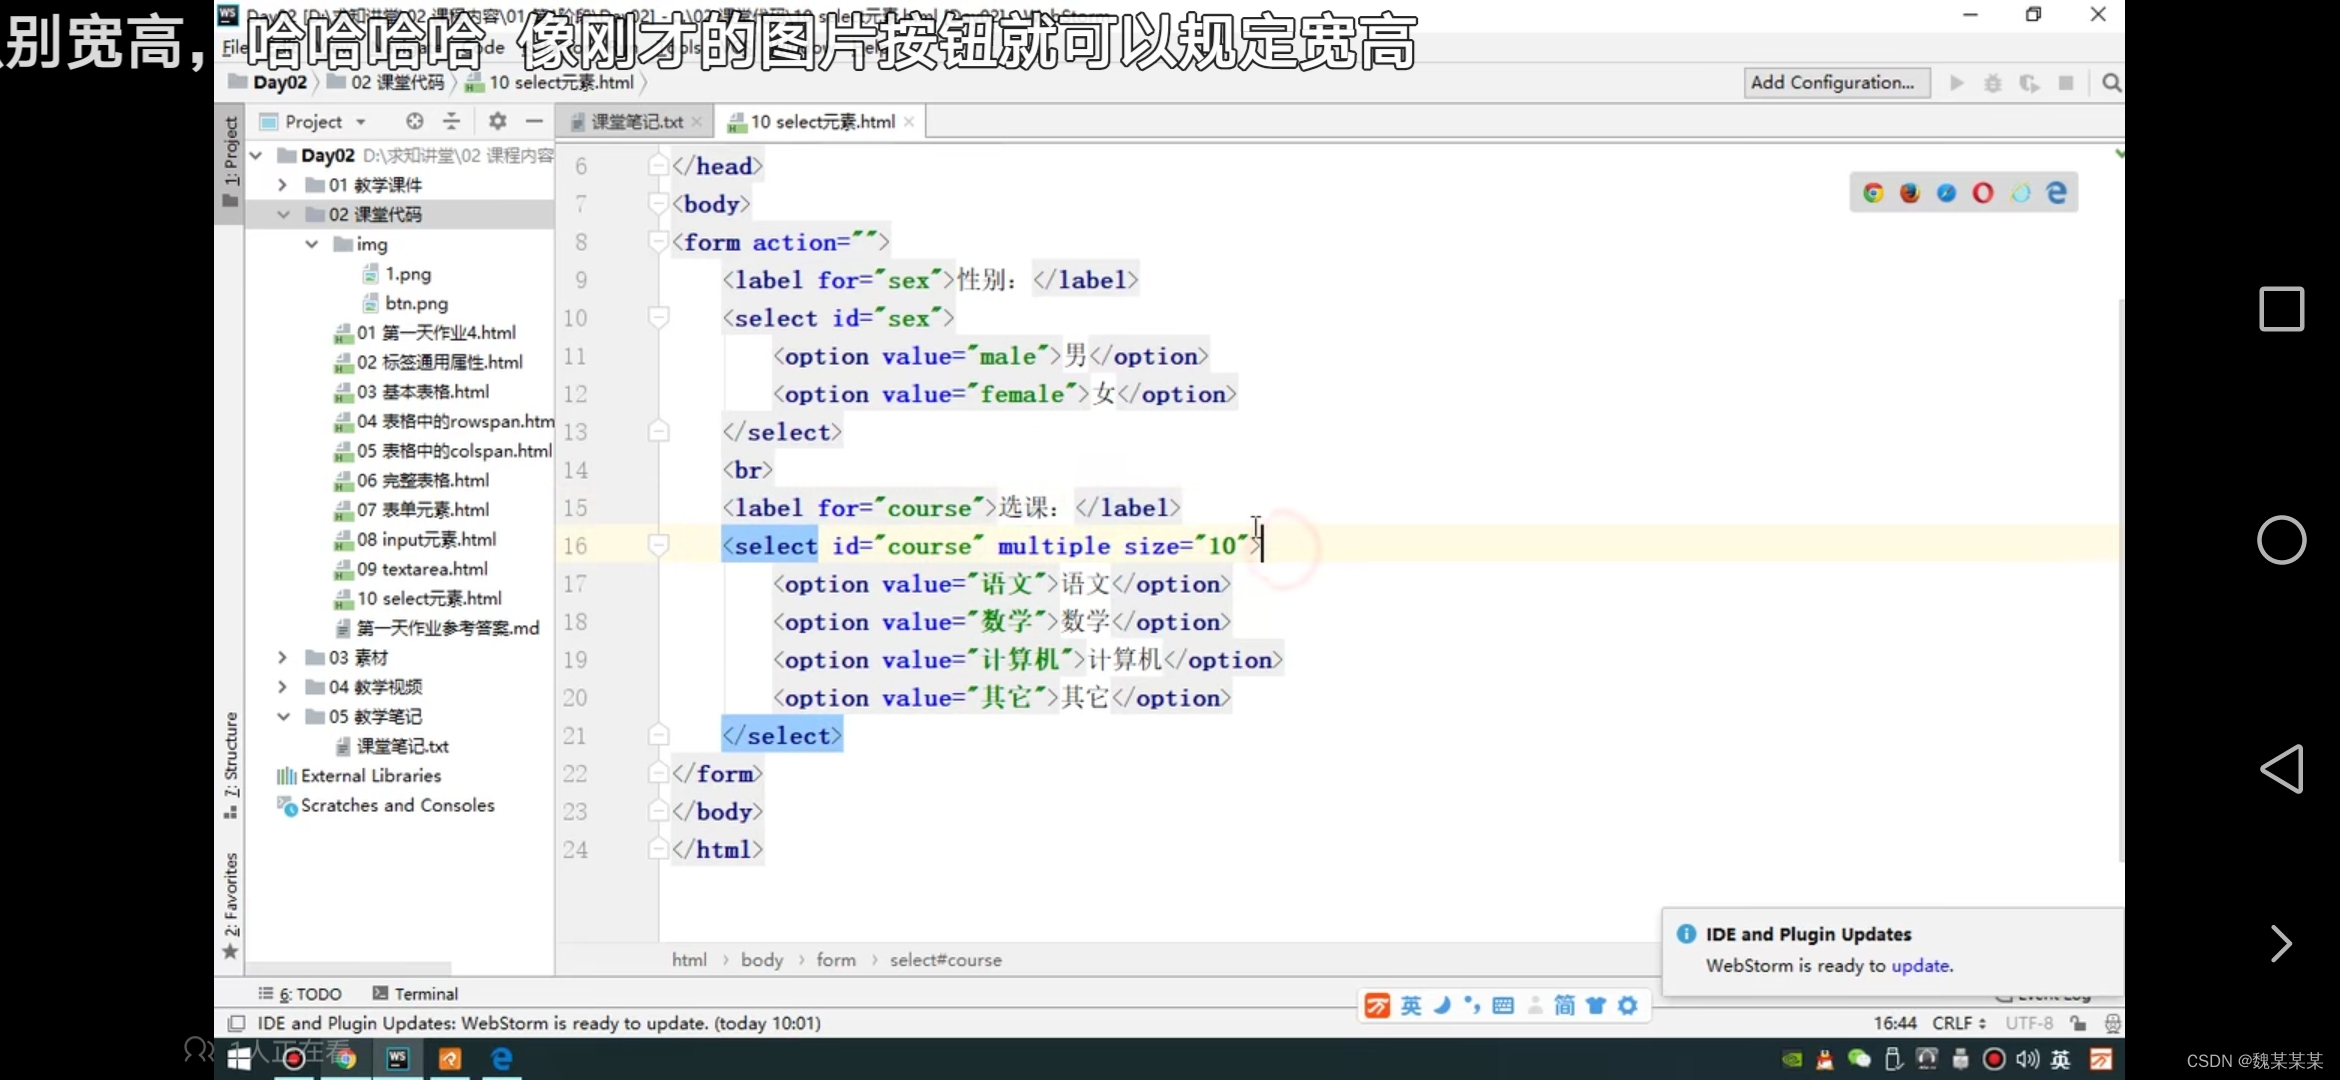Click the locate target icon in Project panel
This screenshot has height=1080, width=2340.
tap(414, 121)
